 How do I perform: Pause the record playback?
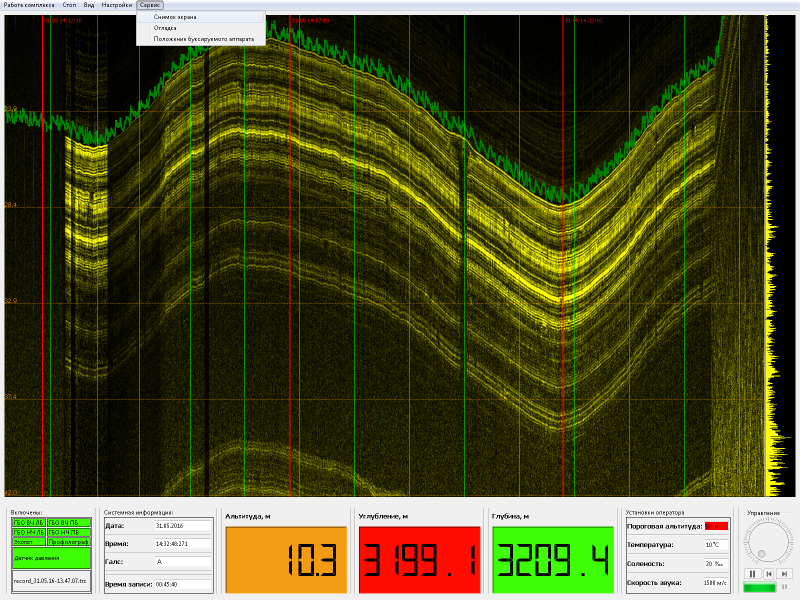coord(753,573)
